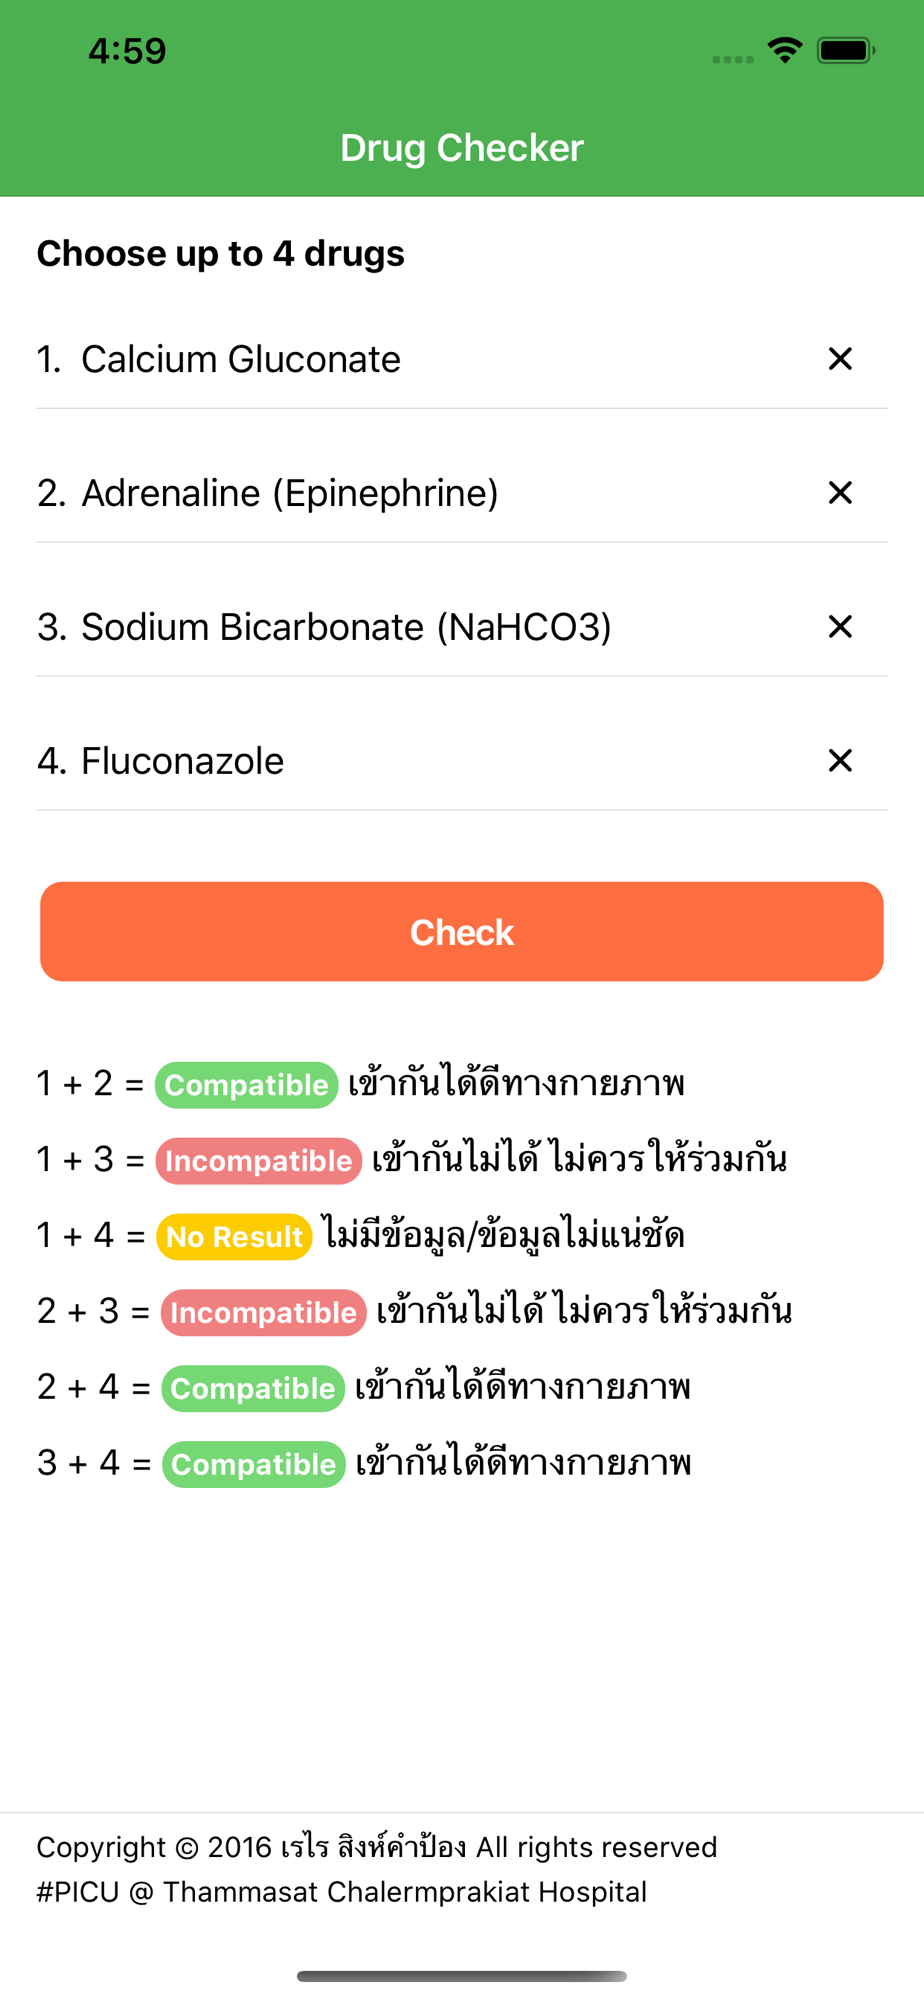Tap the Compatible badge for 3 + 4
This screenshot has width=924, height=2000.
pos(254,1465)
